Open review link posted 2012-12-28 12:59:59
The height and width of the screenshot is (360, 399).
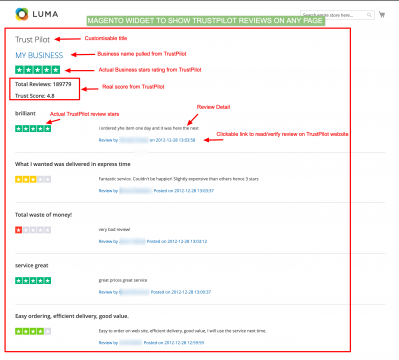click(x=151, y=343)
